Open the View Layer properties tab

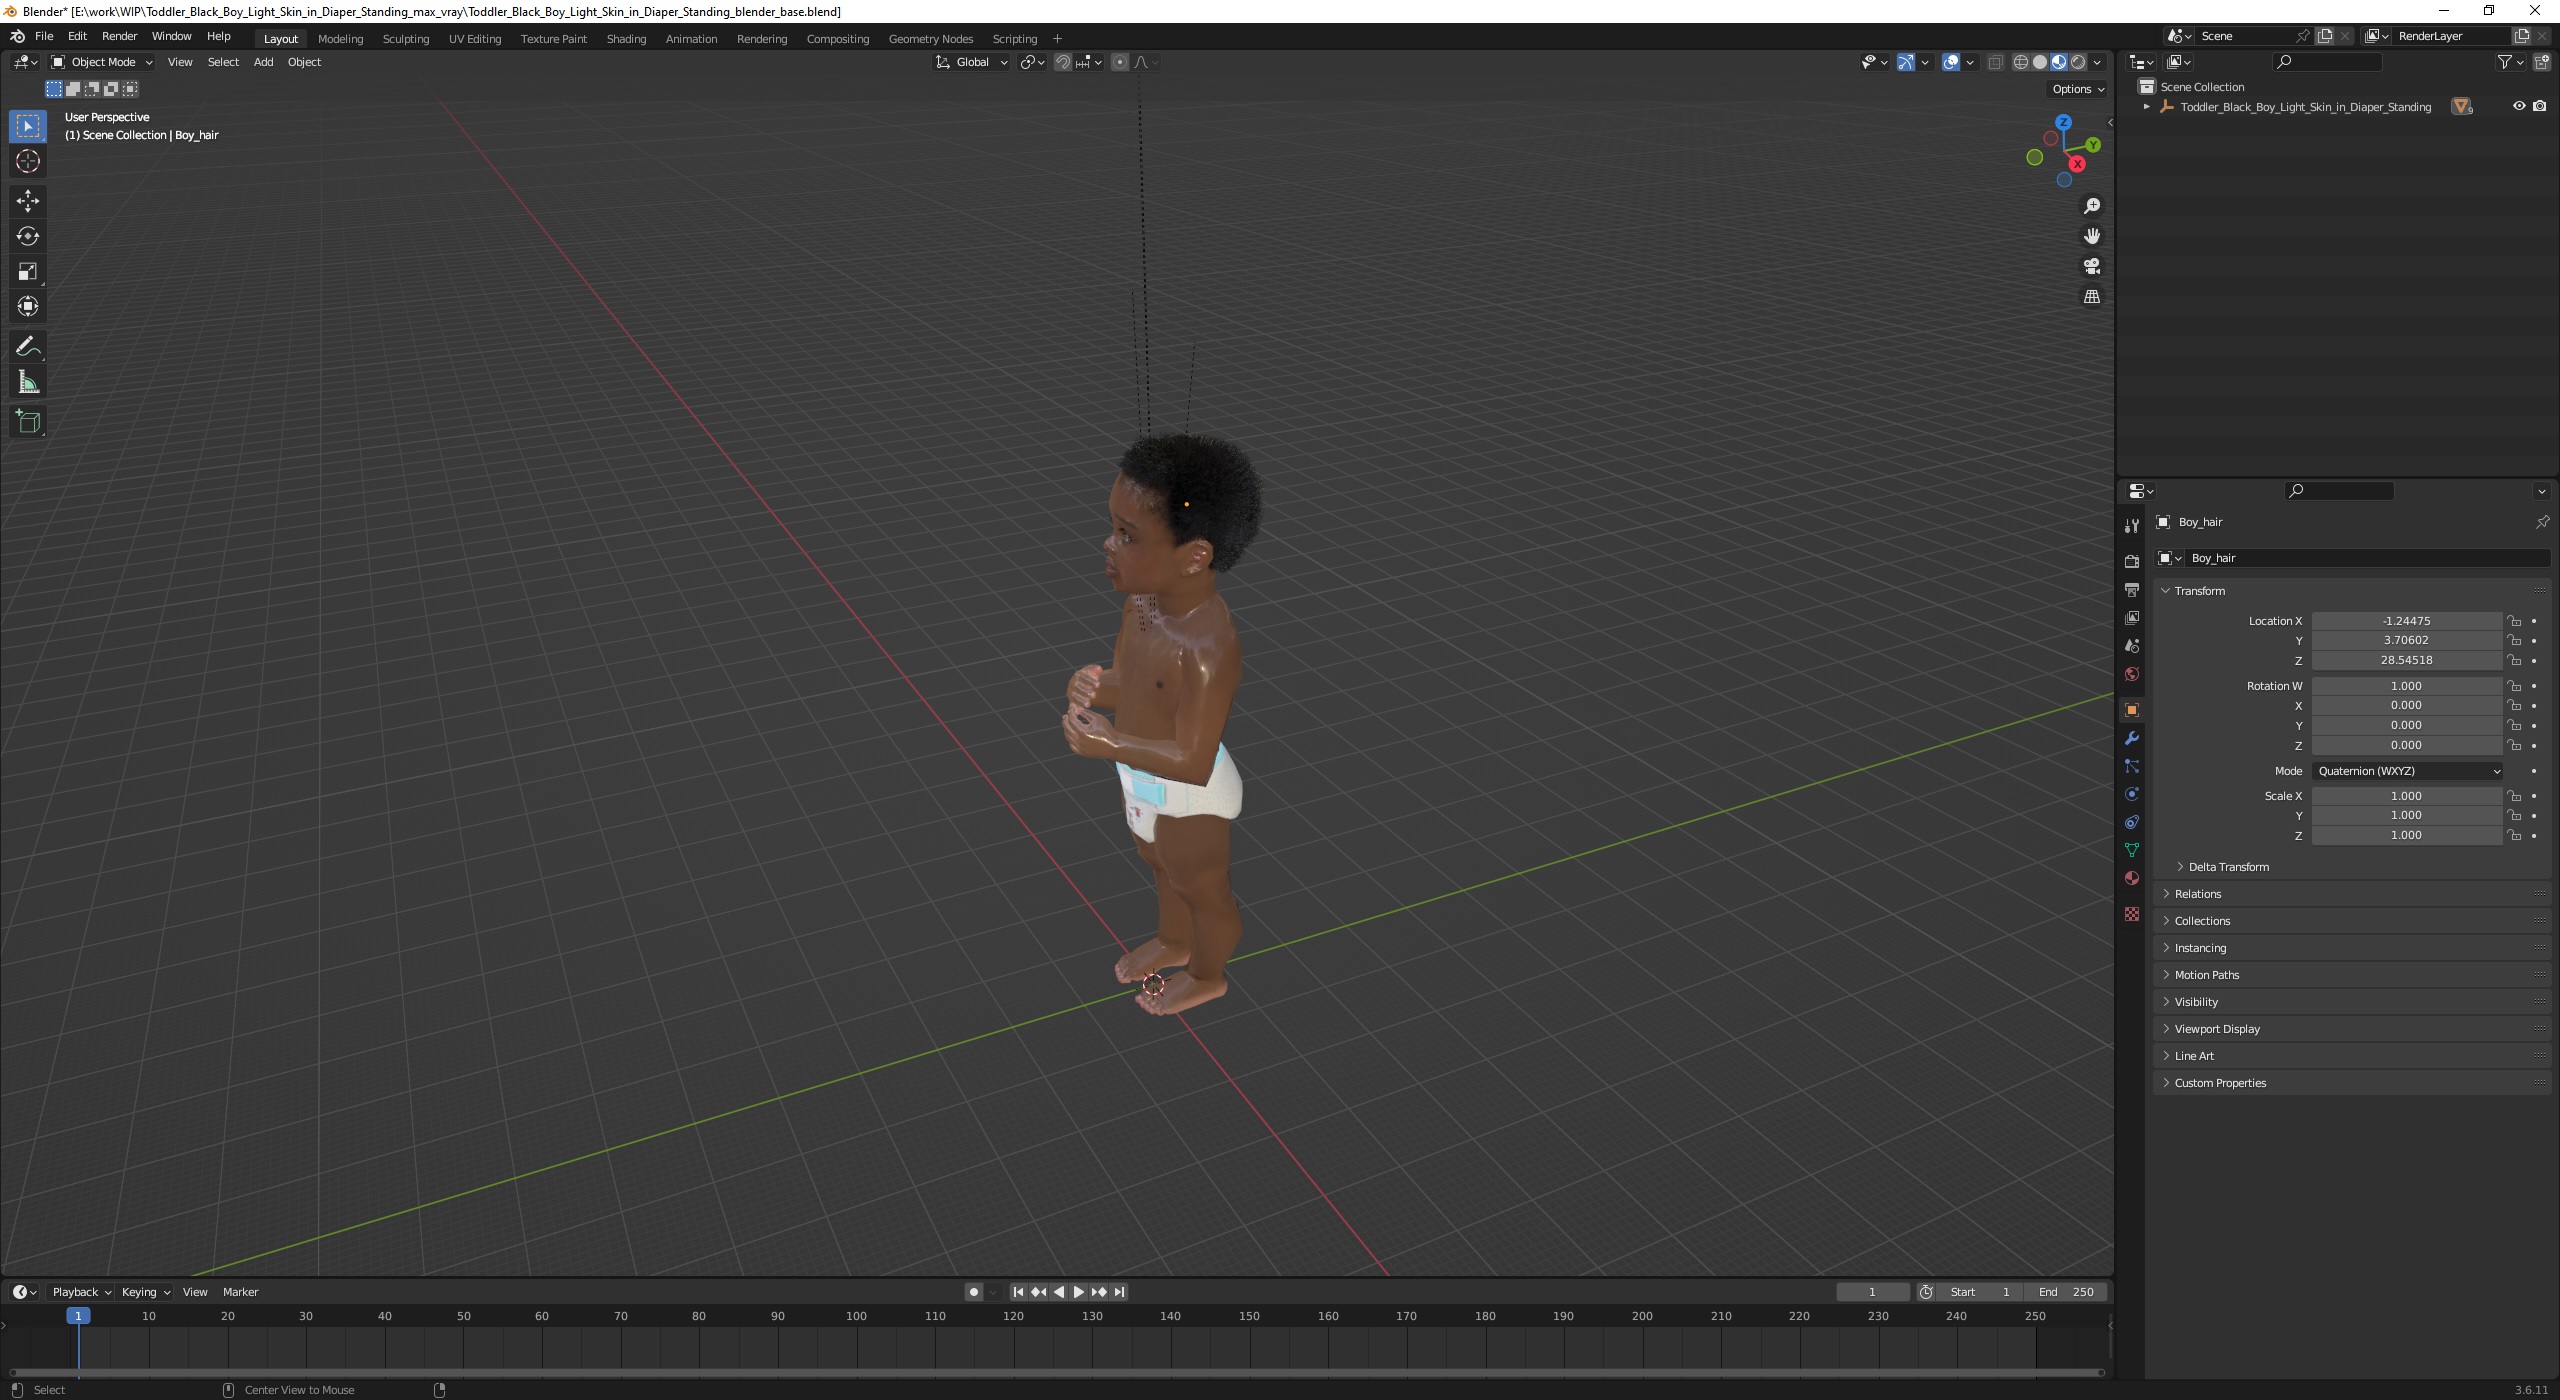pos(2131,618)
